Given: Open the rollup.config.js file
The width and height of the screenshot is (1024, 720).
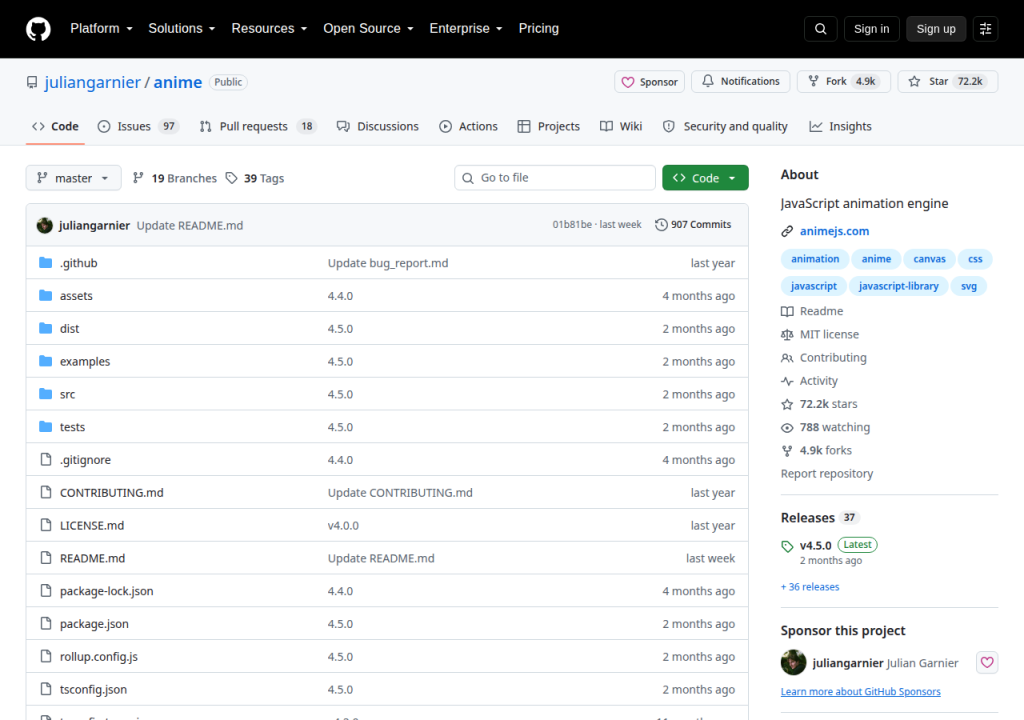Looking at the screenshot, I should (99, 656).
